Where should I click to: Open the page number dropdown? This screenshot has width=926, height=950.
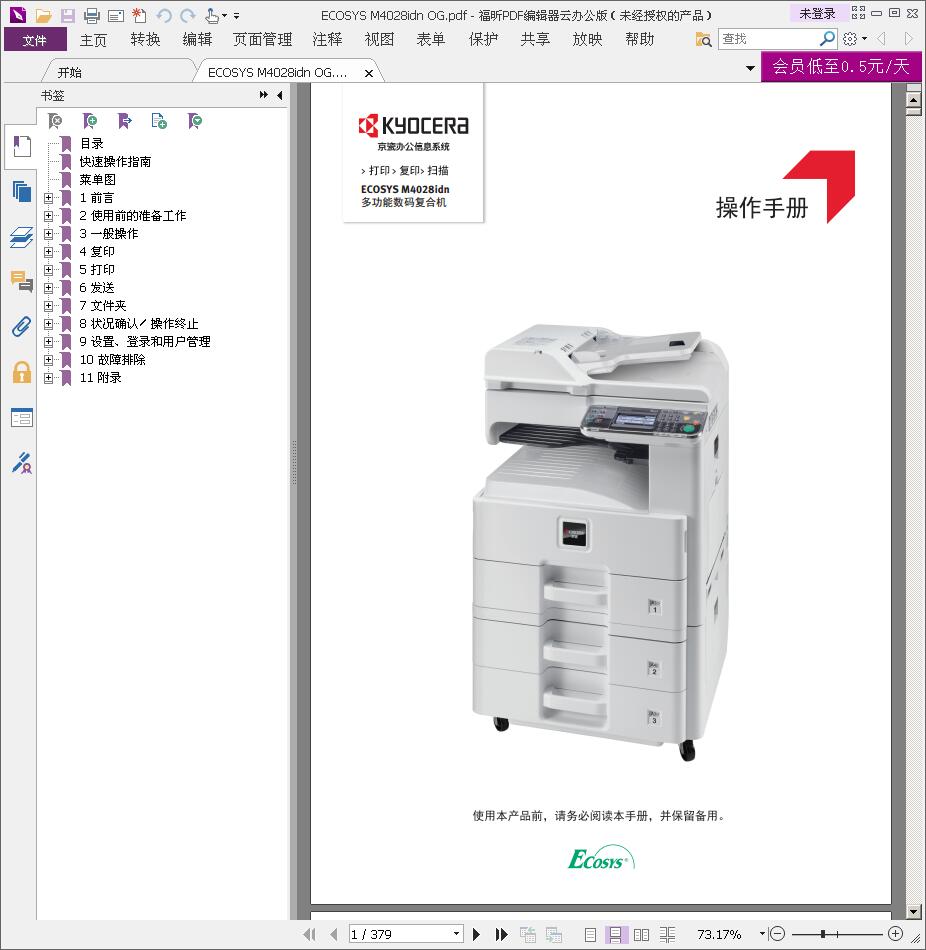pos(457,934)
